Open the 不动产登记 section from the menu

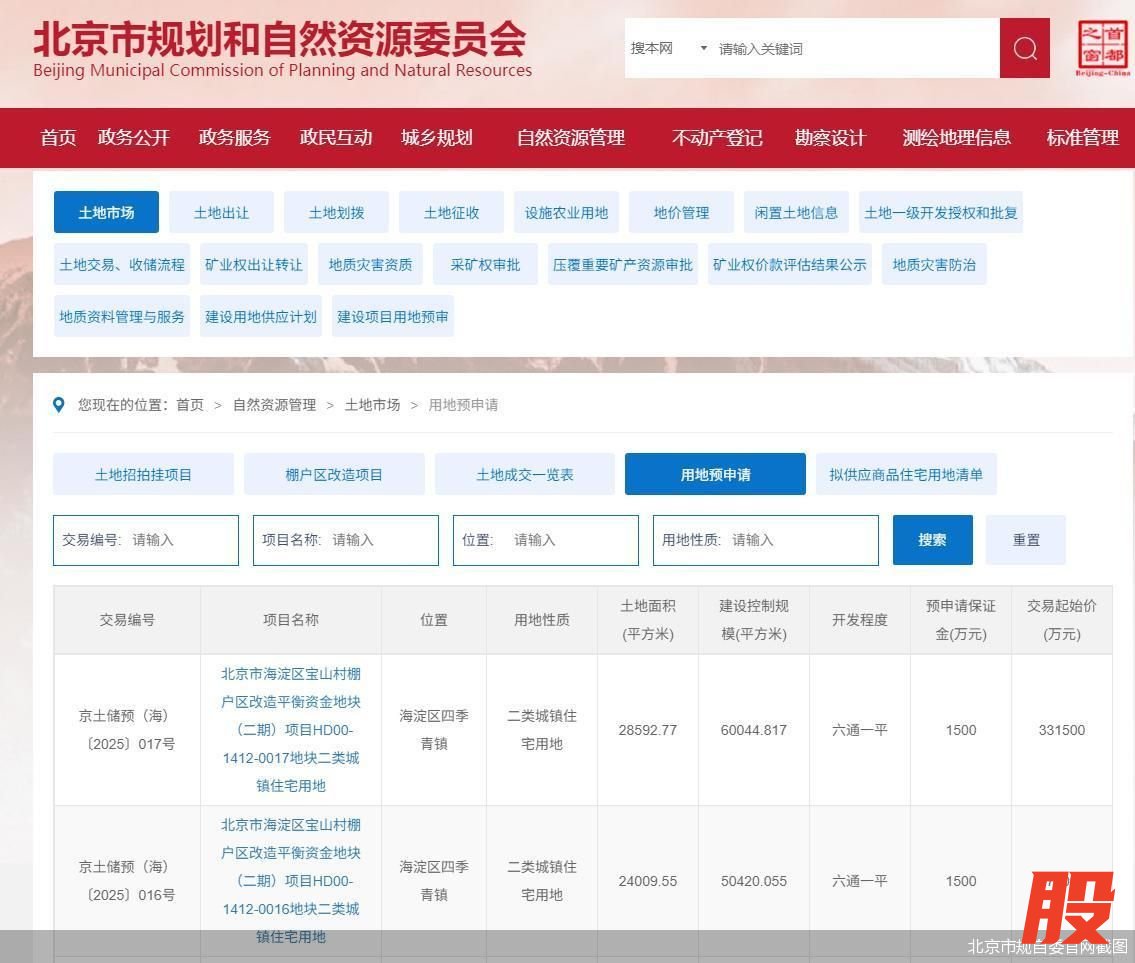coord(716,138)
